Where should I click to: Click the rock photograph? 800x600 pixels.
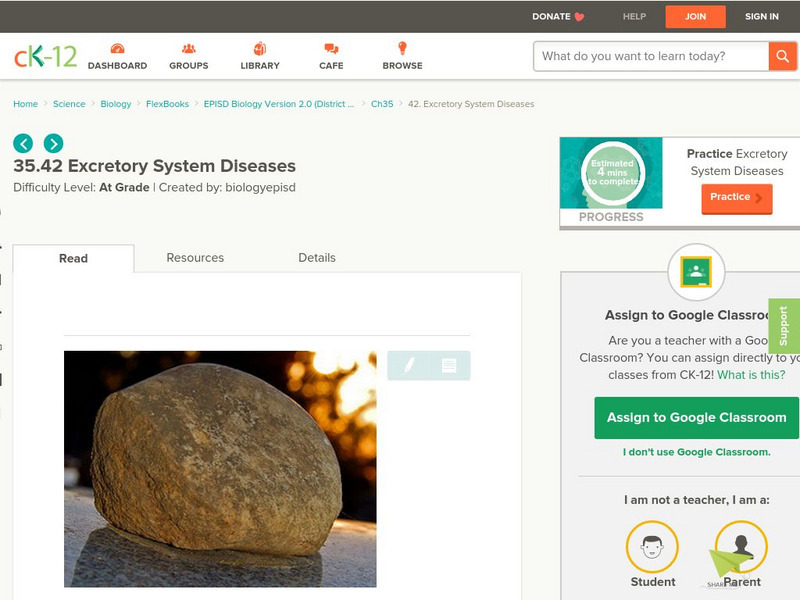coord(220,469)
